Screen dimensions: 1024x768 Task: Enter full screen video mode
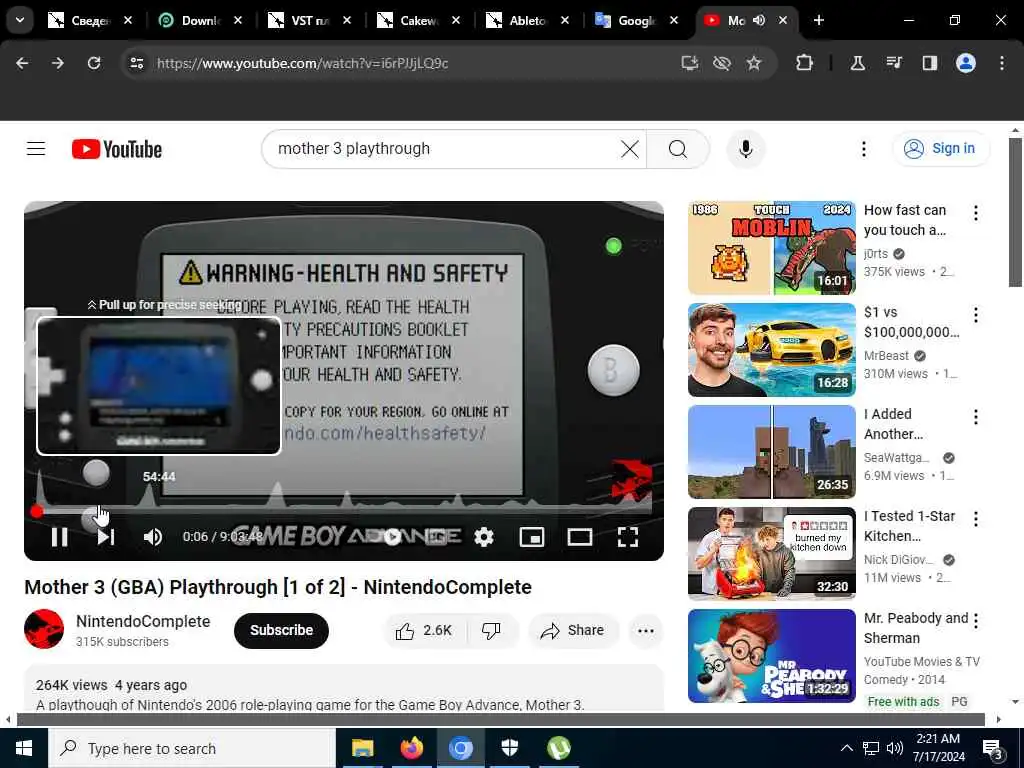(x=628, y=537)
